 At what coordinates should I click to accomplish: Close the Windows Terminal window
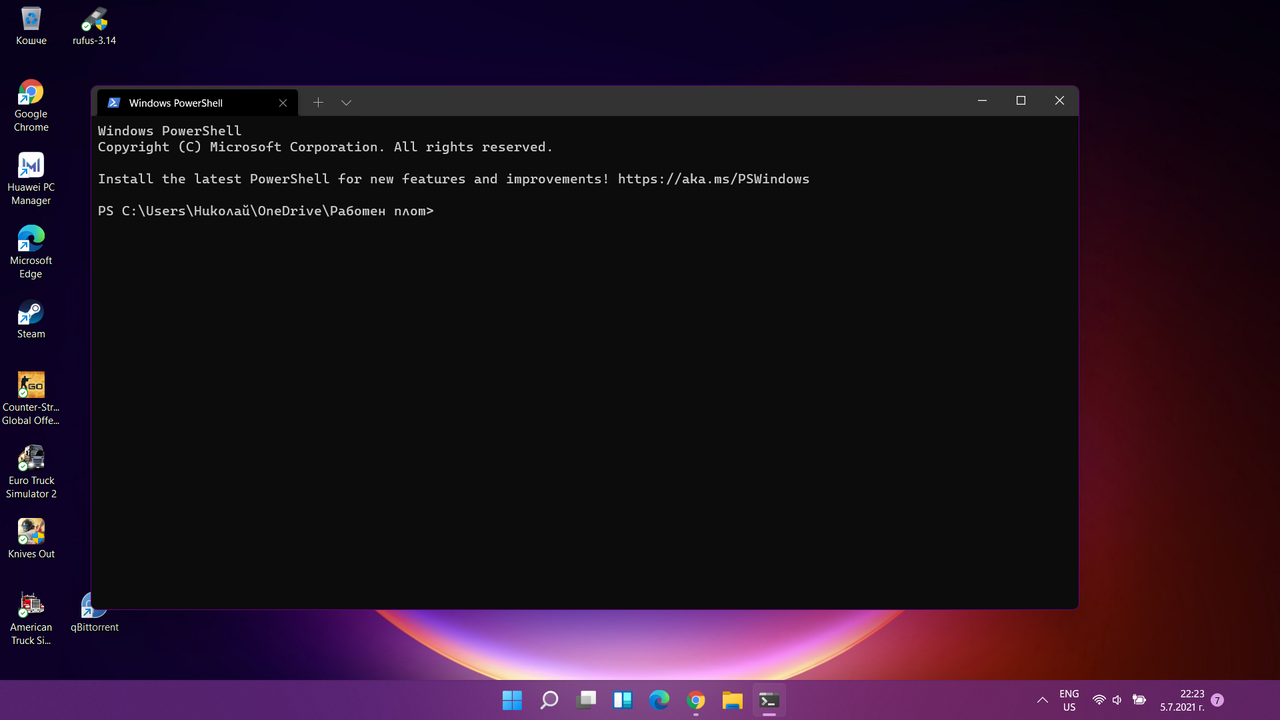1060,101
